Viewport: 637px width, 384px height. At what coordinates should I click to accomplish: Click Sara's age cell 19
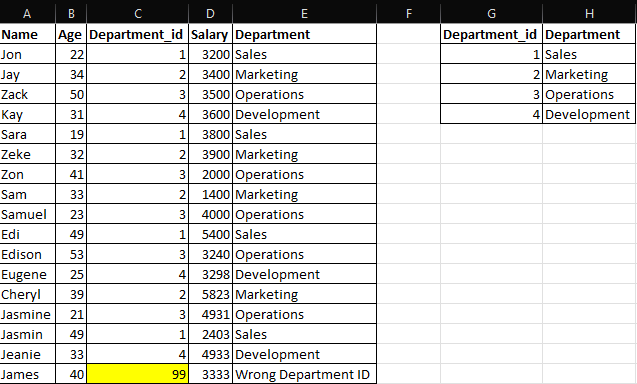71,134
